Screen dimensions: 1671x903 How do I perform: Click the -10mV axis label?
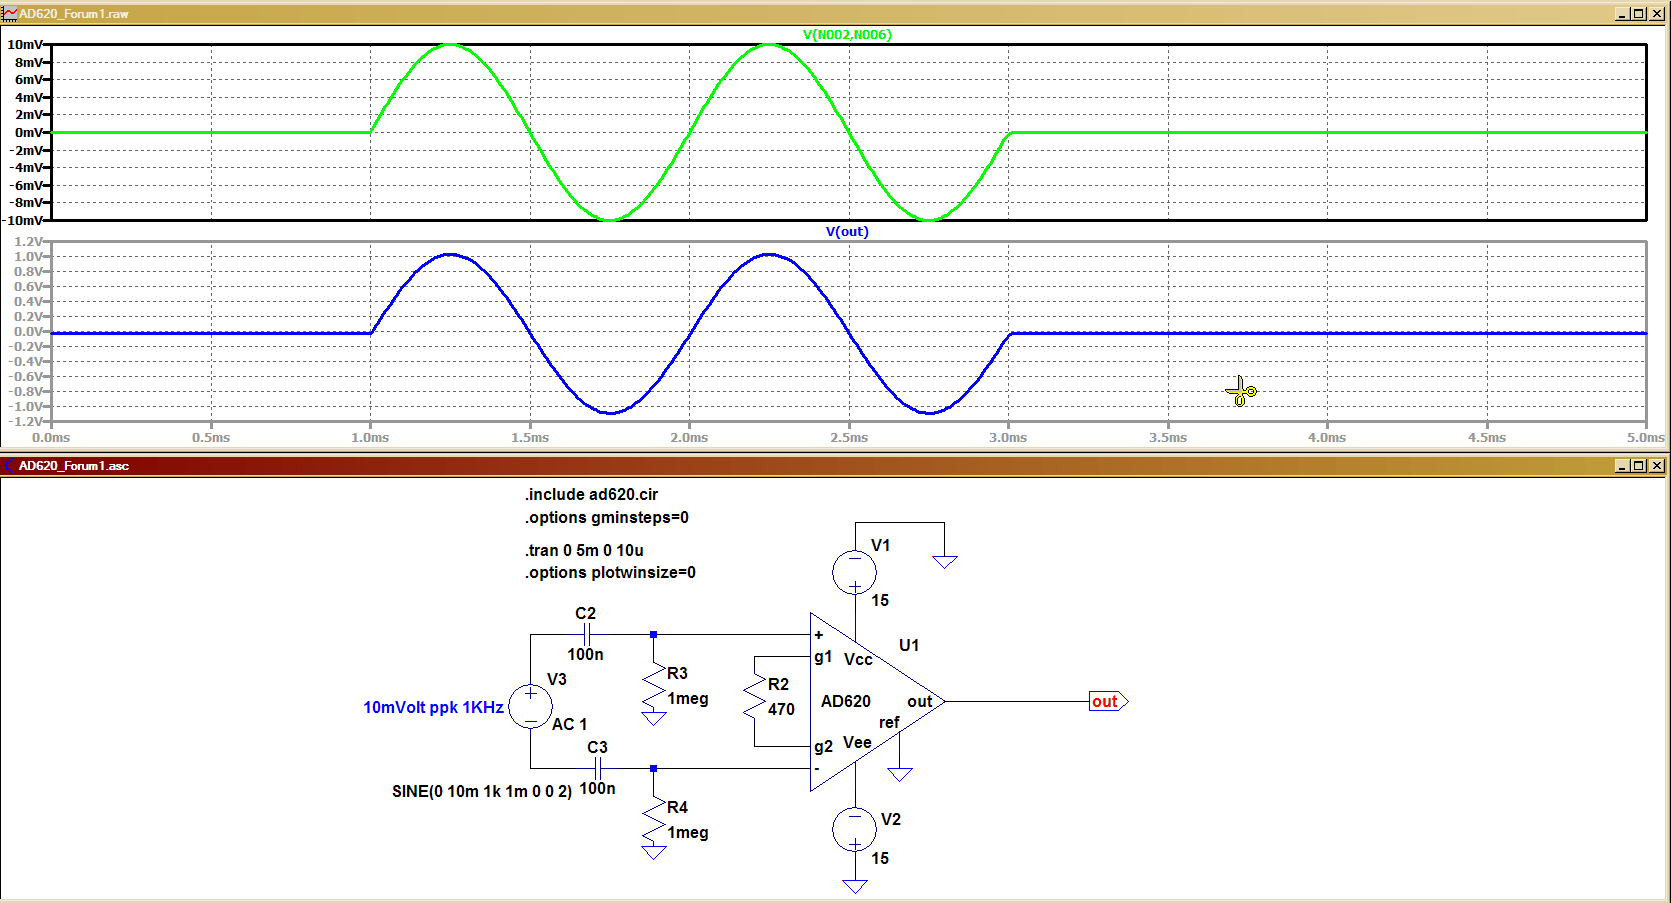[24, 220]
